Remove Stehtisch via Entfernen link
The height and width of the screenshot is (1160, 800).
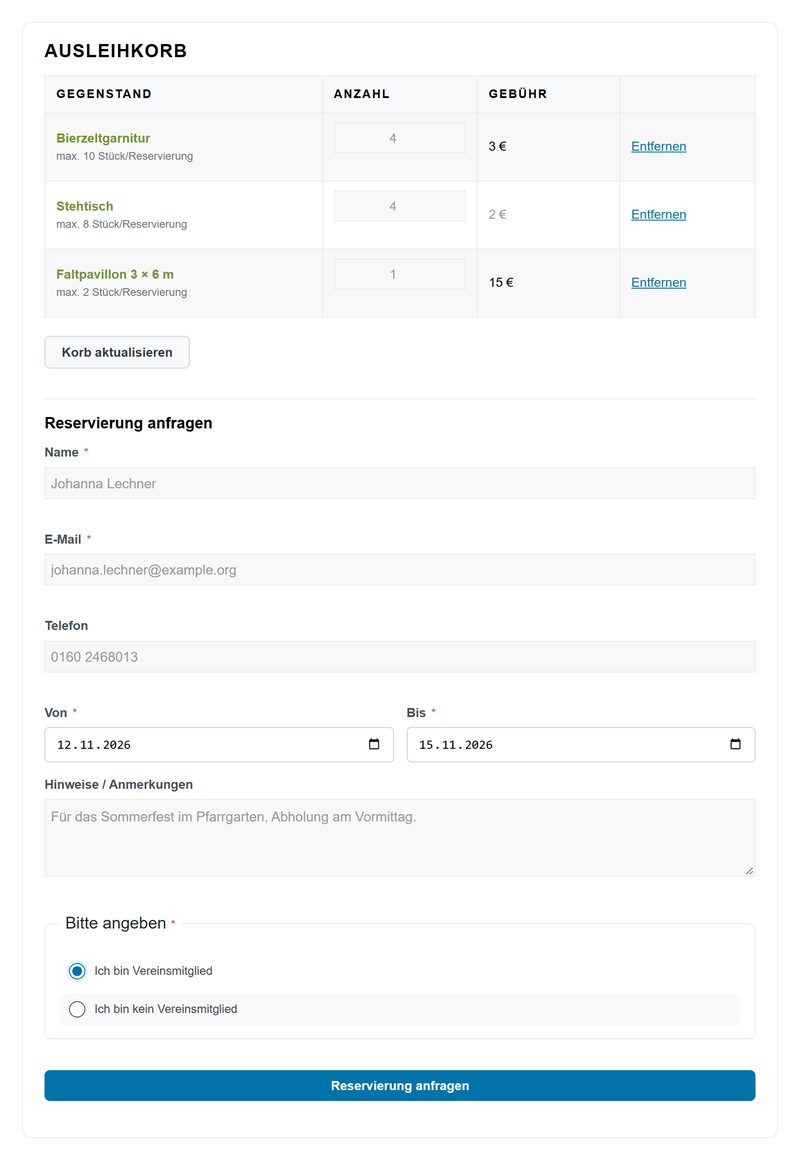(x=659, y=215)
